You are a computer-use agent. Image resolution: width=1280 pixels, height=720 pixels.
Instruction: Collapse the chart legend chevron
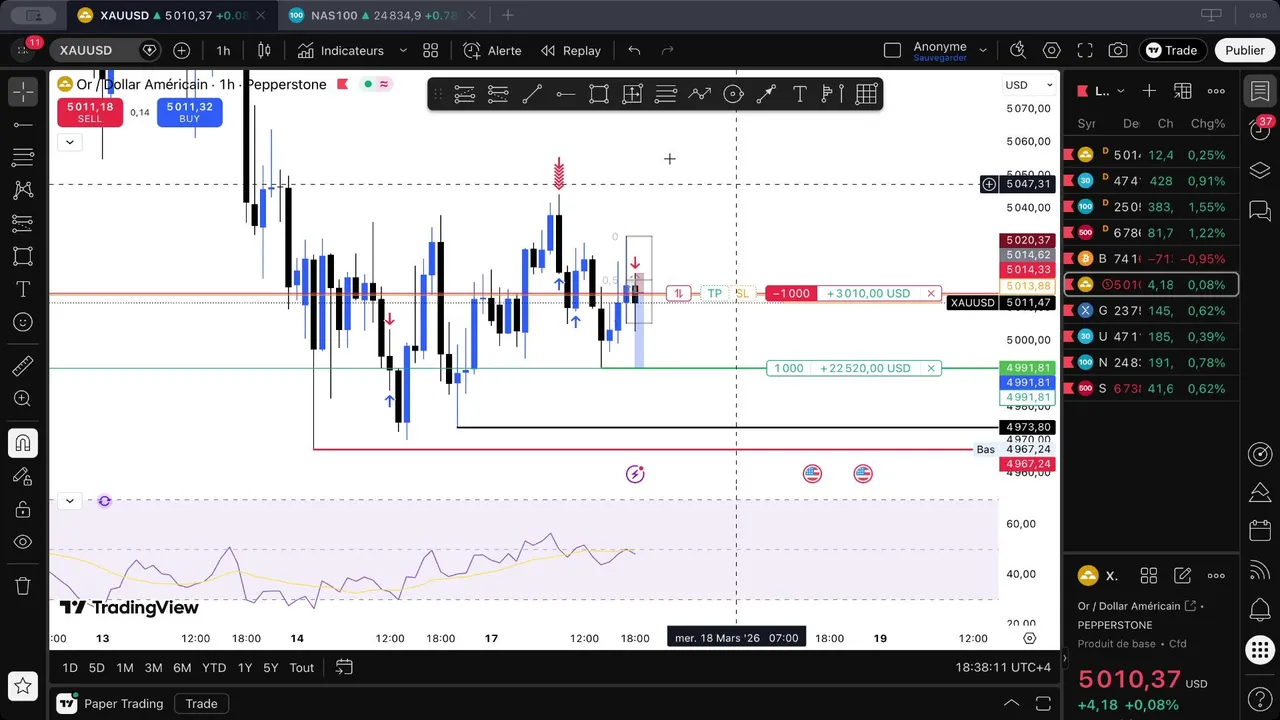point(69,142)
